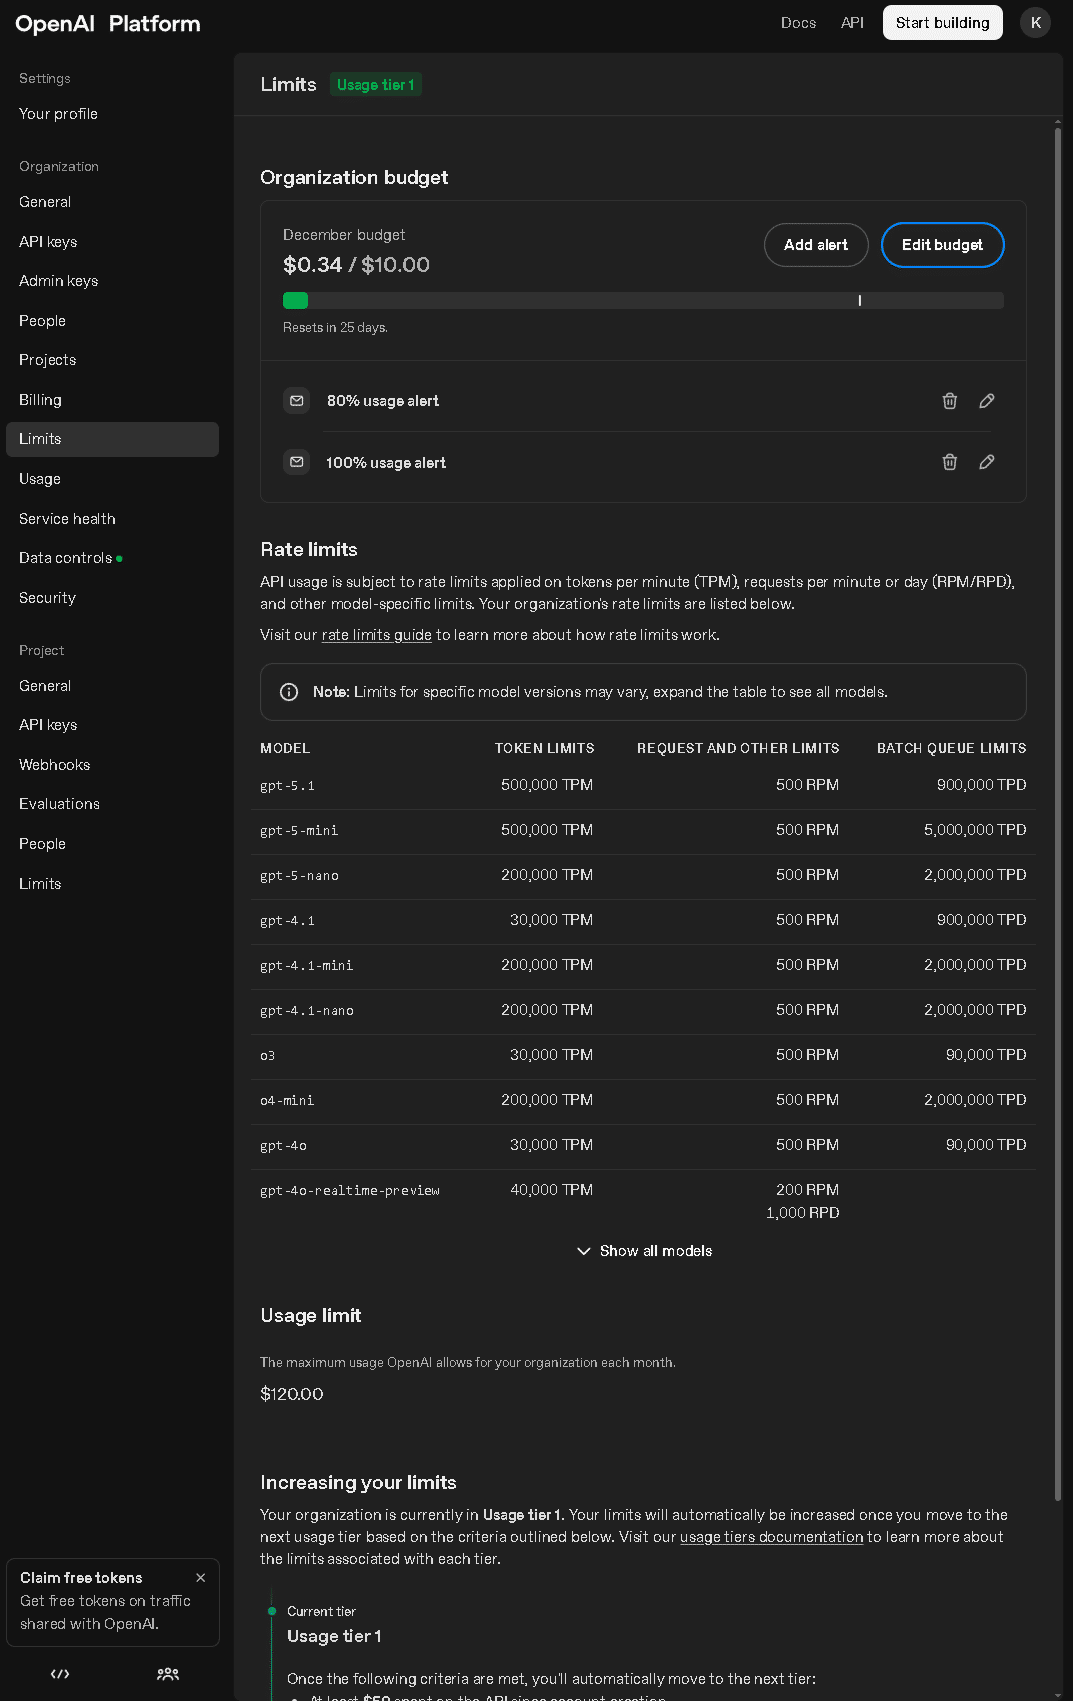Screen dimensions: 1073x1701
Task: Click the December budget progress bar
Action: [643, 300]
